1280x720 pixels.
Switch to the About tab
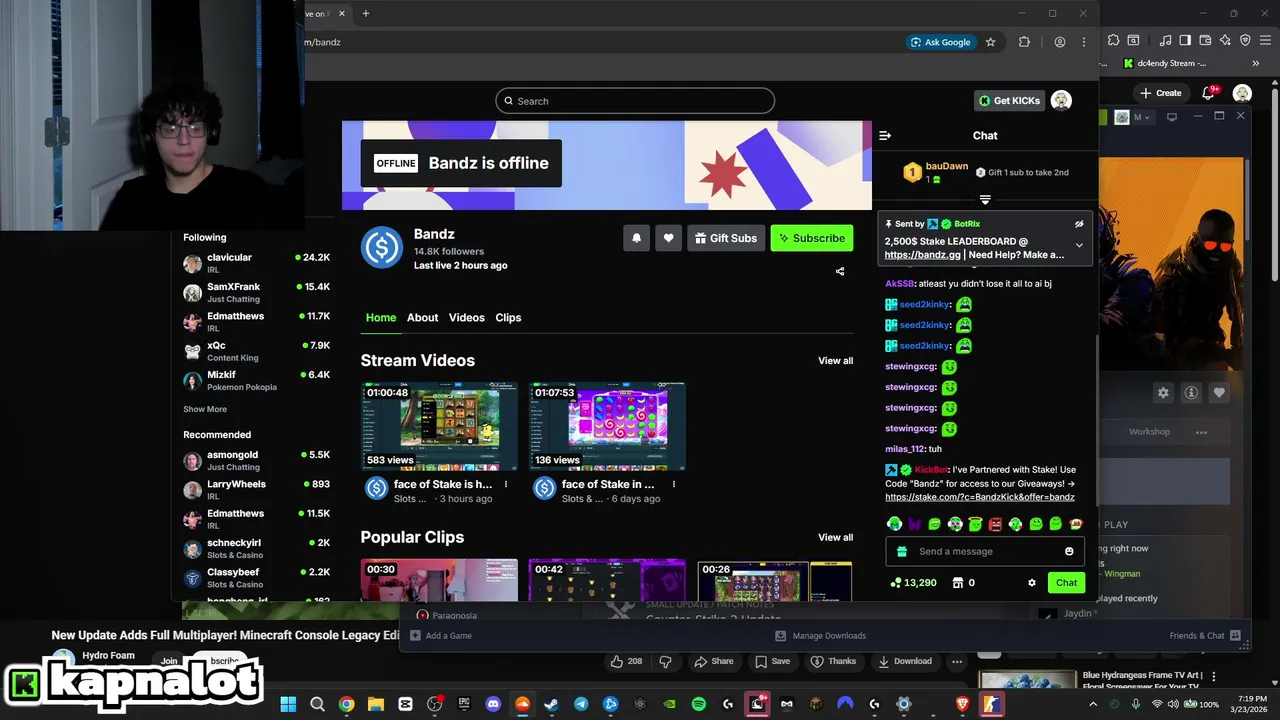point(422,317)
